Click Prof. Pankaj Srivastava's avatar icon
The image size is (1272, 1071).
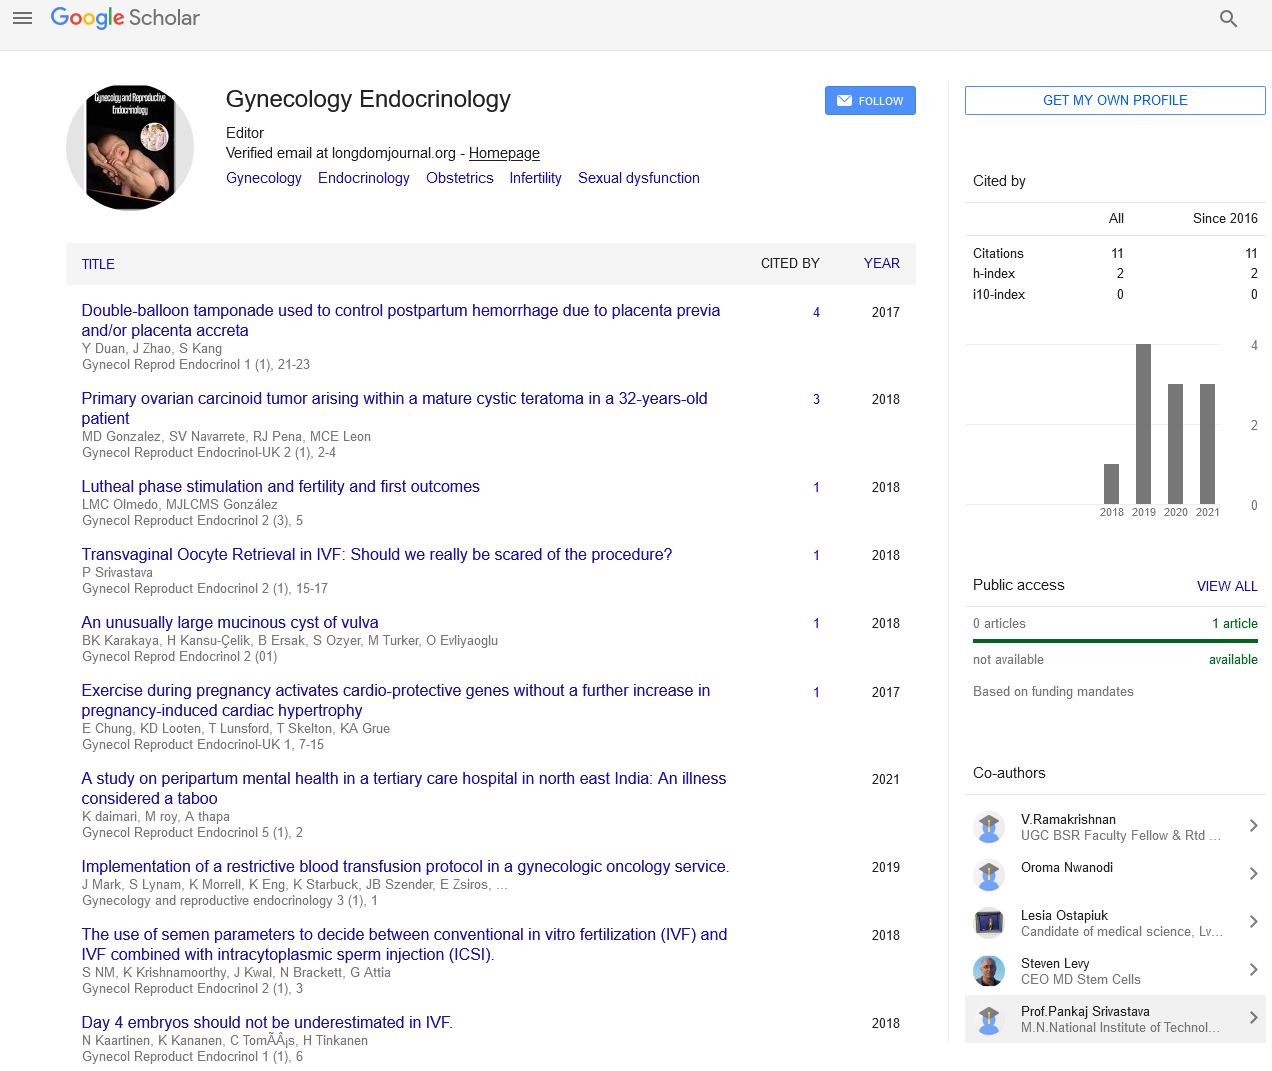click(x=989, y=1019)
